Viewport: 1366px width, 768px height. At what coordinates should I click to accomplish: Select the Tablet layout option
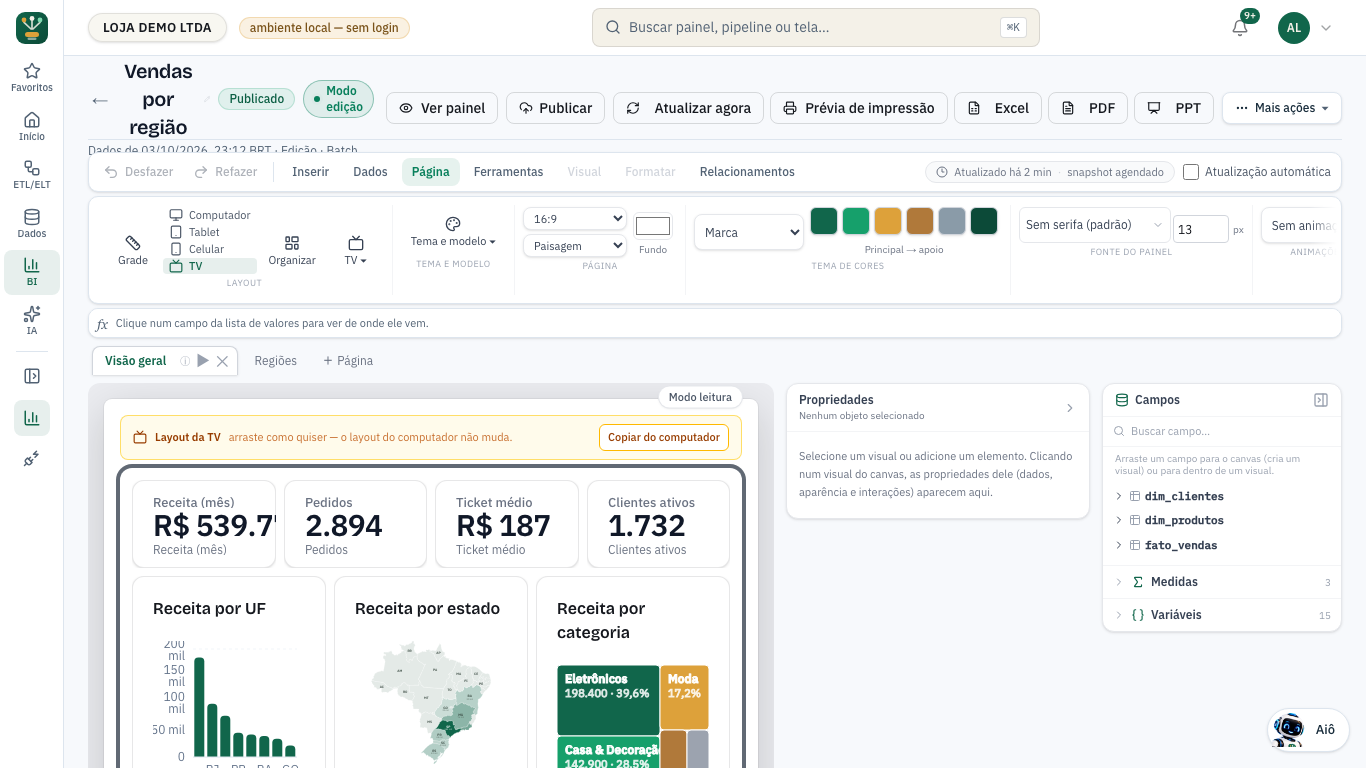tap(210, 232)
